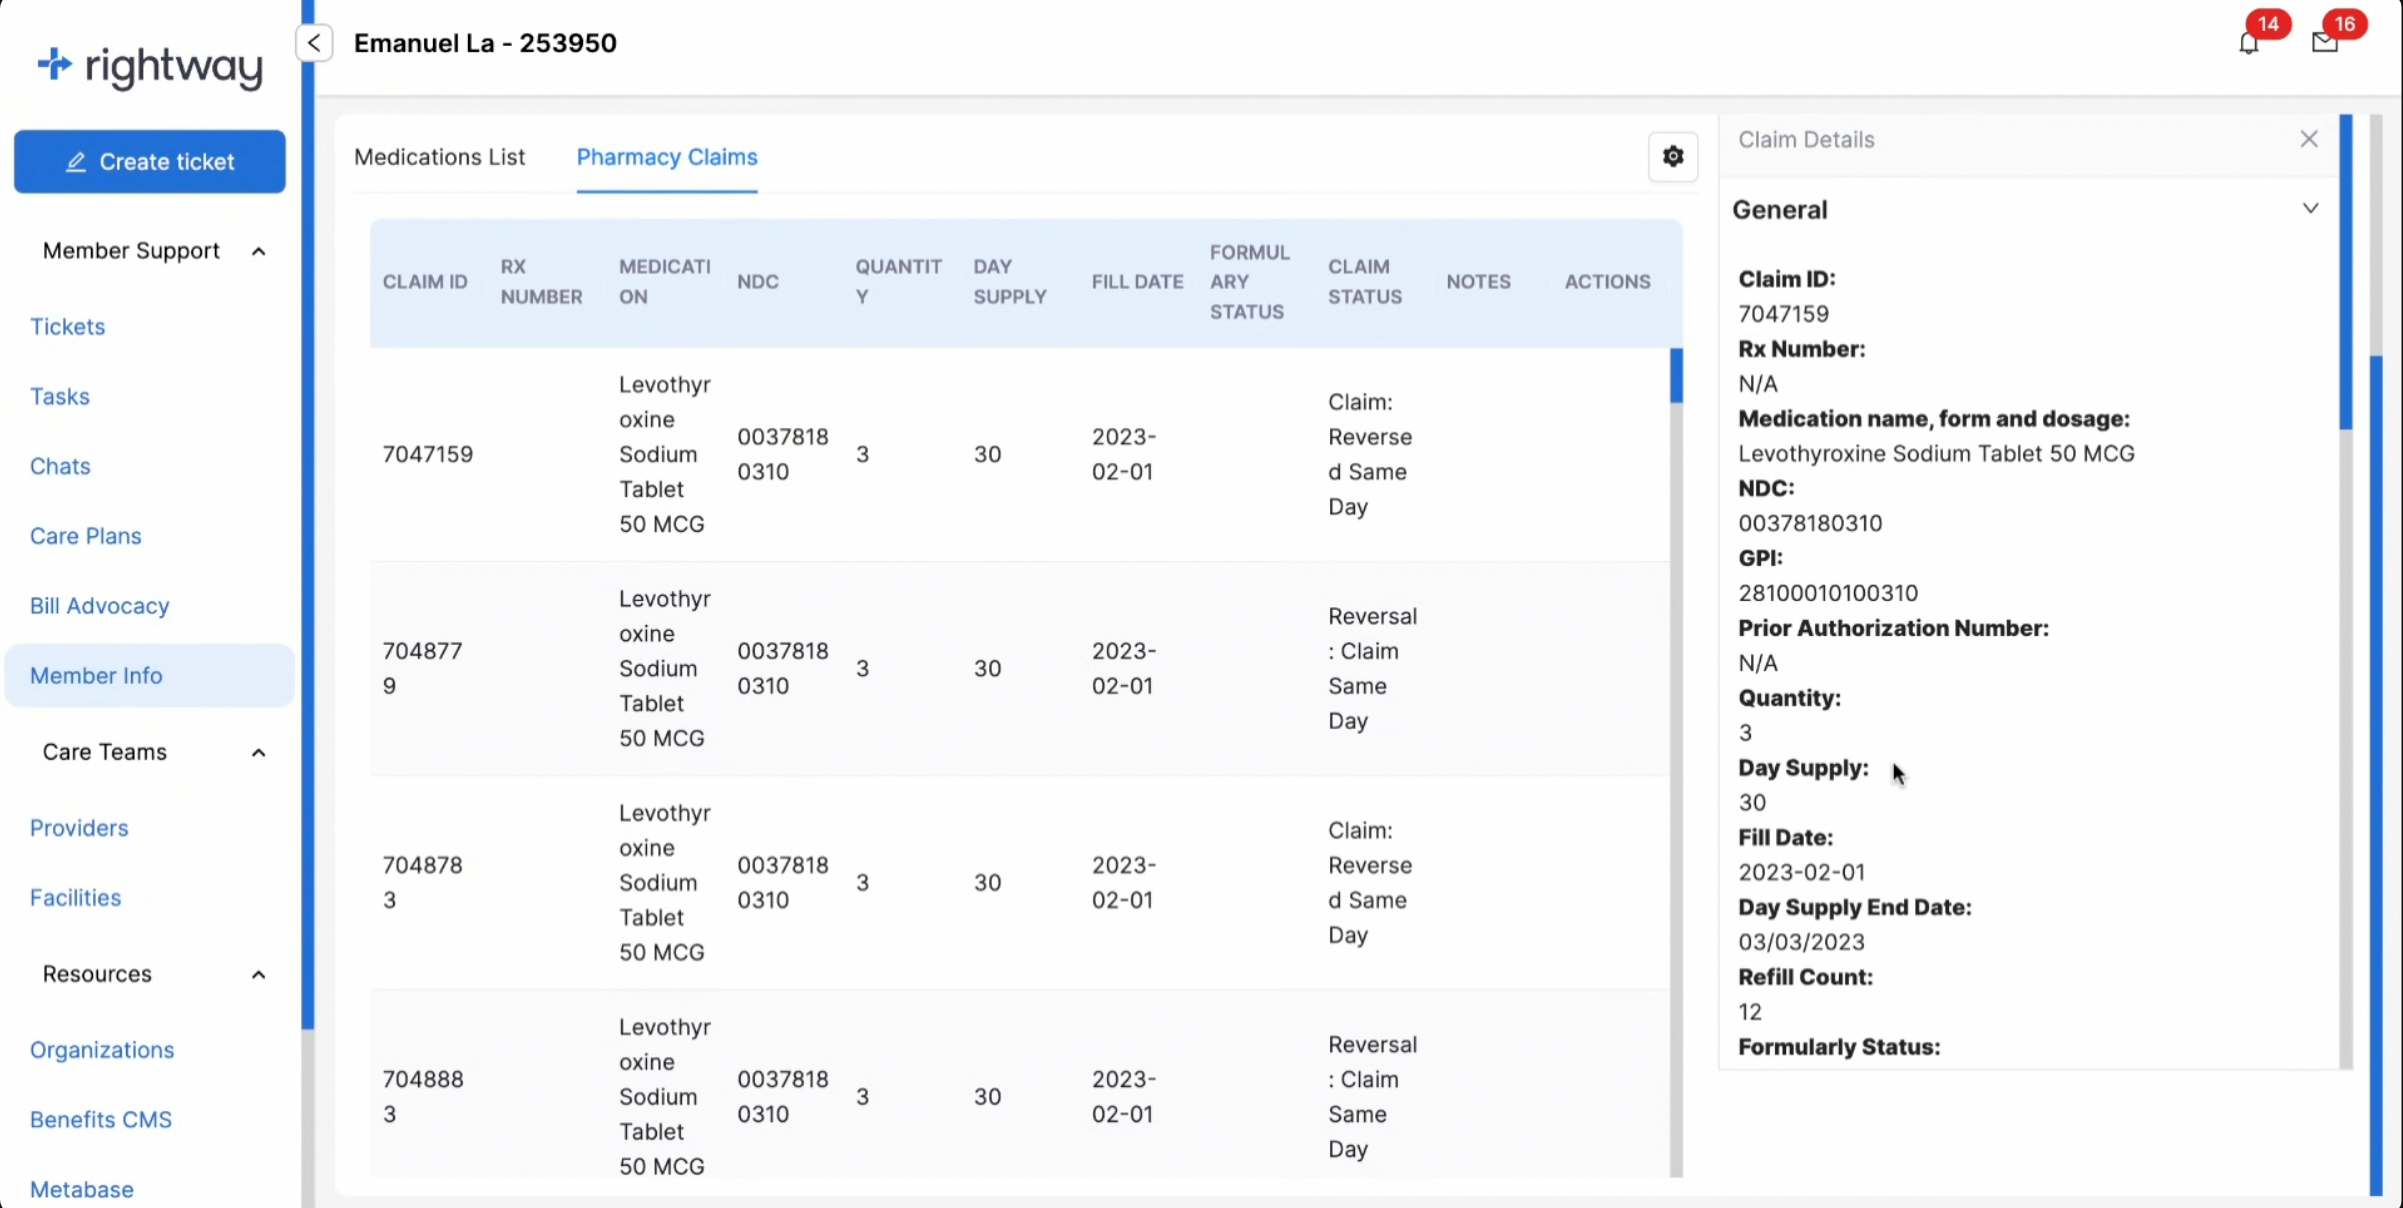Click the notifications bell icon

point(2248,43)
